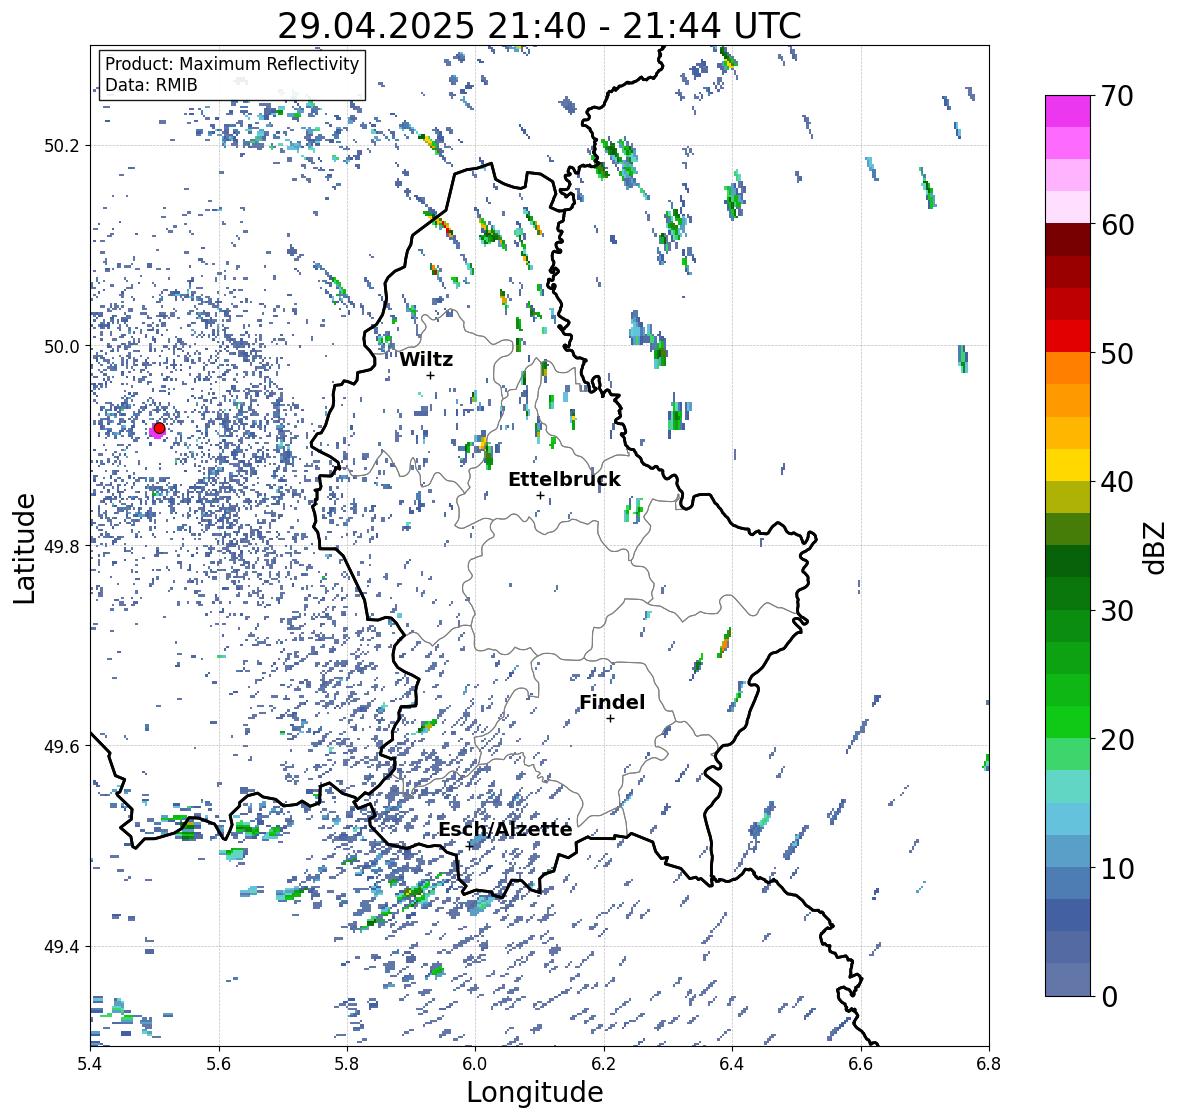Click the longitude tick 5.6
Image resolution: width=1179 pixels, height=1117 pixels.
coord(219,1063)
